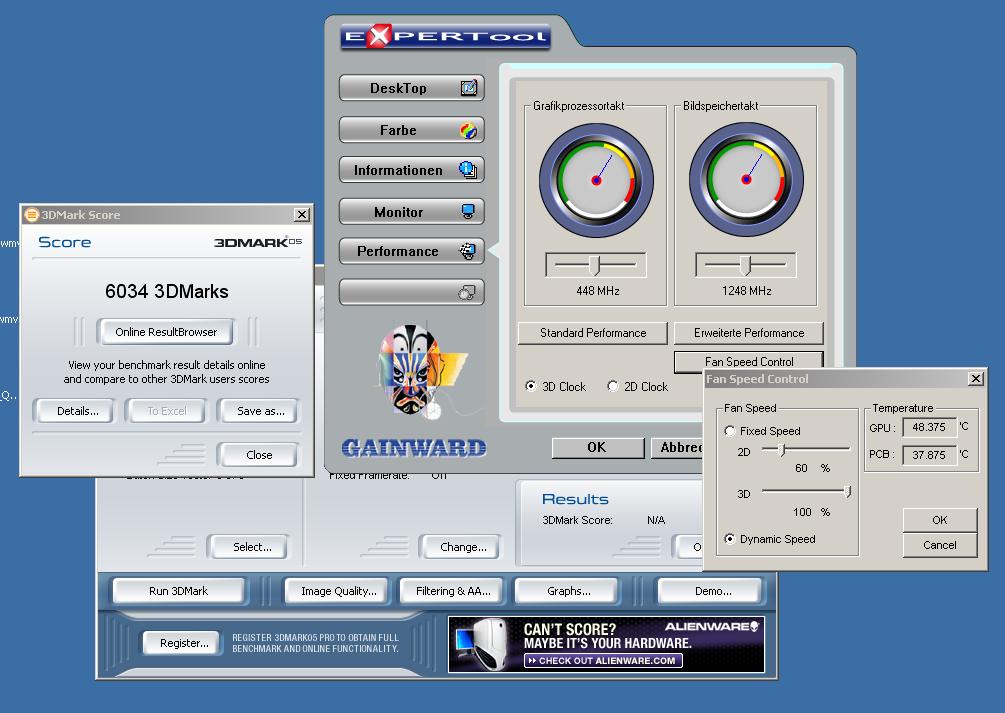Open Details in 3DMark Score window

77,411
